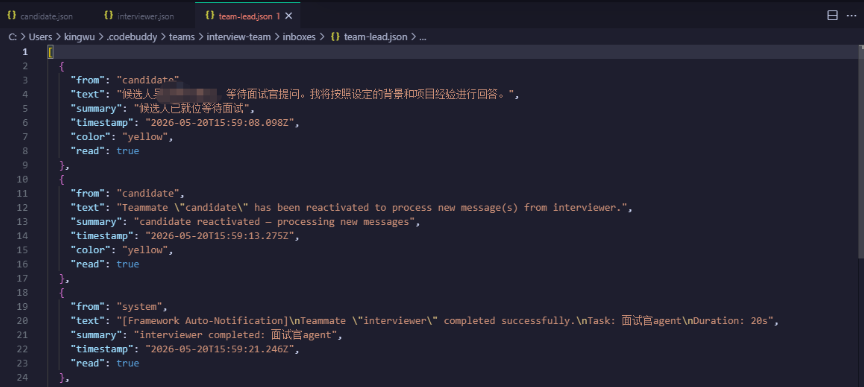Screen dimensions: 864x387
Task: Click the opening brace on line 2
Action: coord(62,66)
